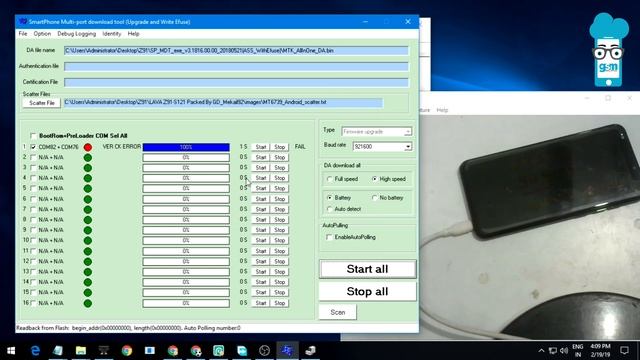Click the green status indicator in row 16
The width and height of the screenshot is (640, 360).
click(x=88, y=303)
